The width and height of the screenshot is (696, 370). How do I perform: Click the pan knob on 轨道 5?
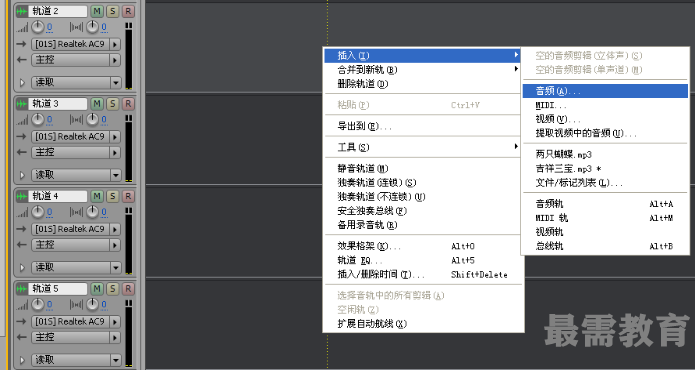pos(92,305)
